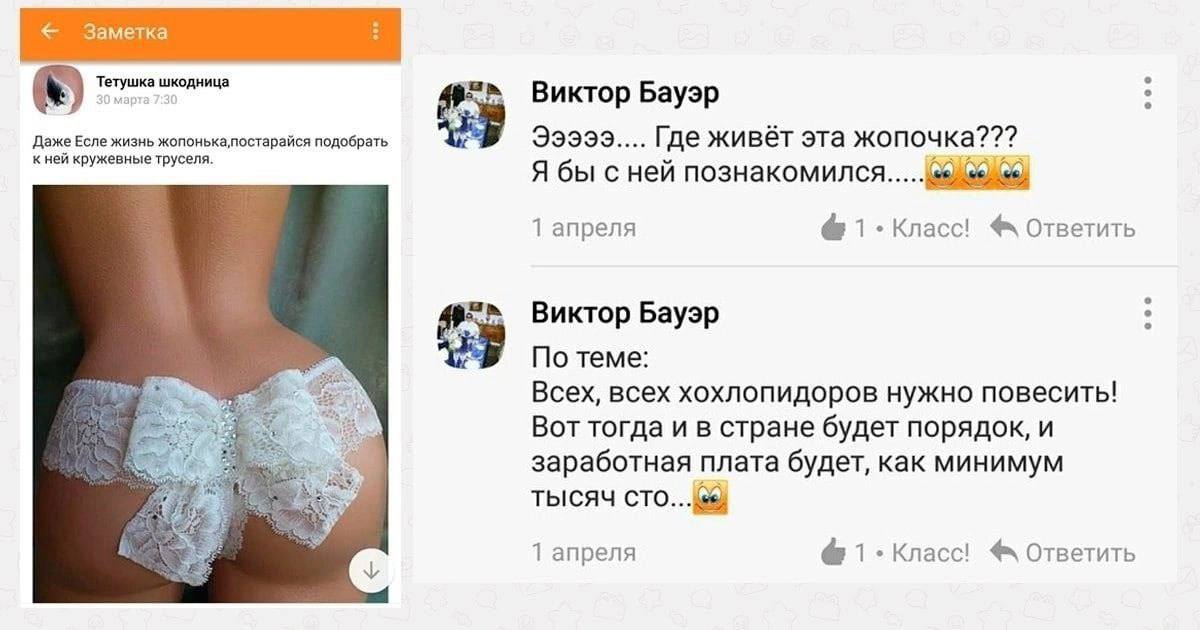Open options menu for second Виктор Бауэр comment
The height and width of the screenshot is (630, 1200).
tap(1148, 313)
